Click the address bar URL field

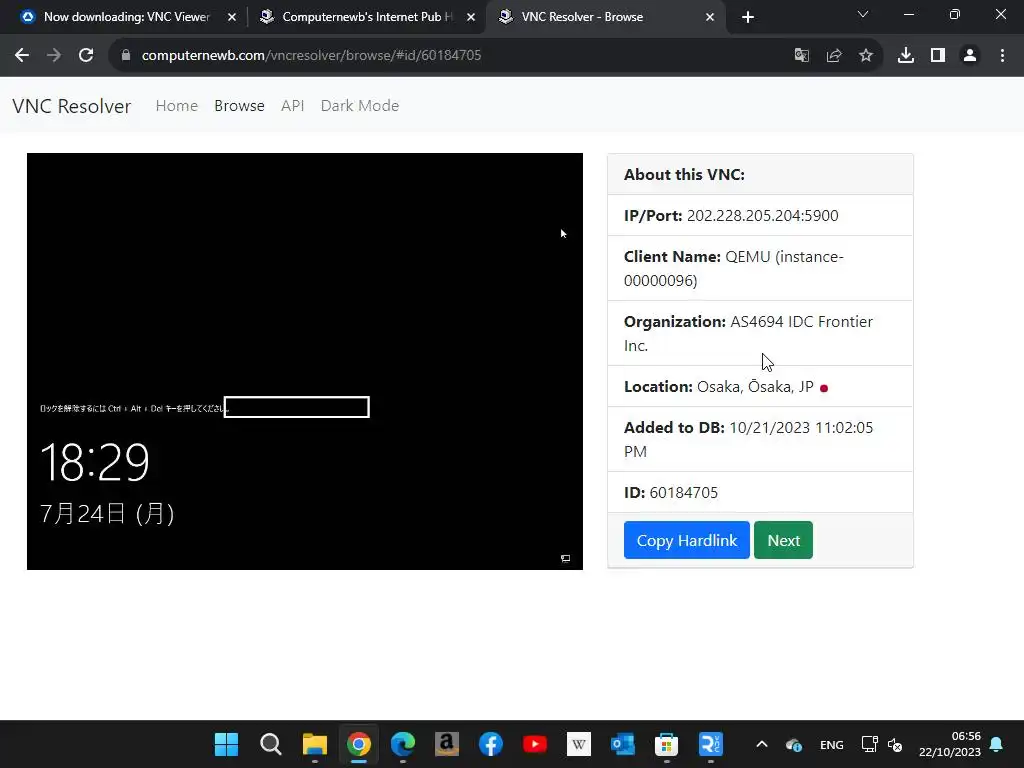point(457,56)
